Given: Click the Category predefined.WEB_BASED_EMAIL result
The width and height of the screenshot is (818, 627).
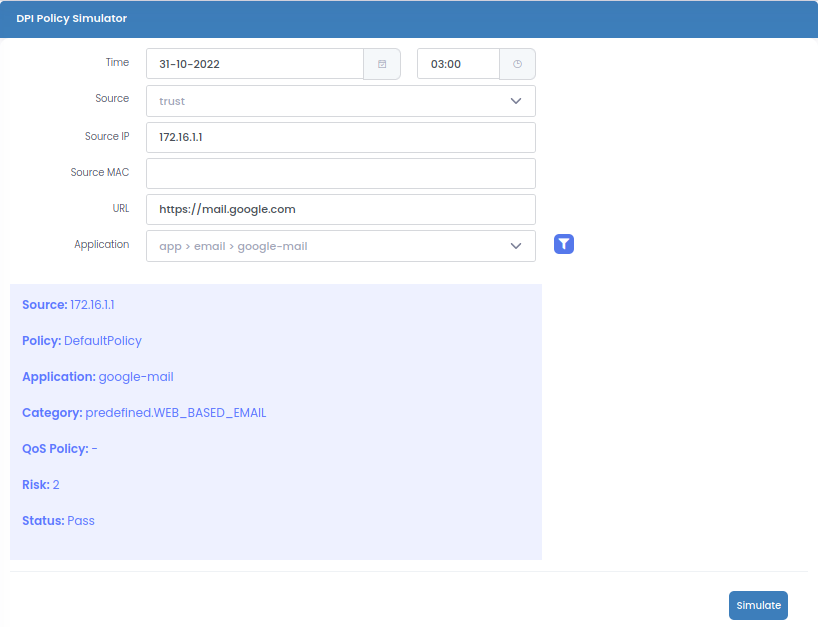Looking at the screenshot, I should pos(144,413).
